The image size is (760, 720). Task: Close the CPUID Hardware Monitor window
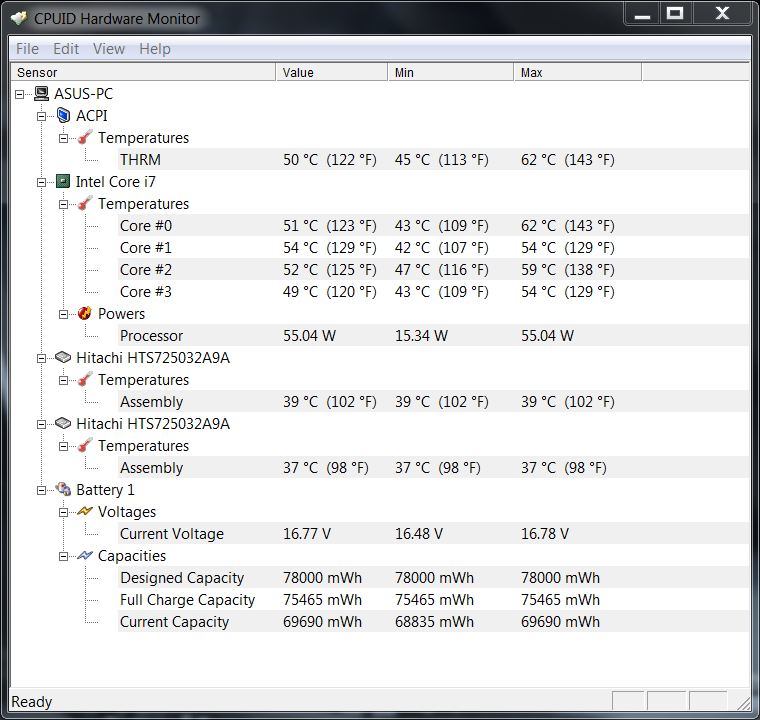[722, 14]
